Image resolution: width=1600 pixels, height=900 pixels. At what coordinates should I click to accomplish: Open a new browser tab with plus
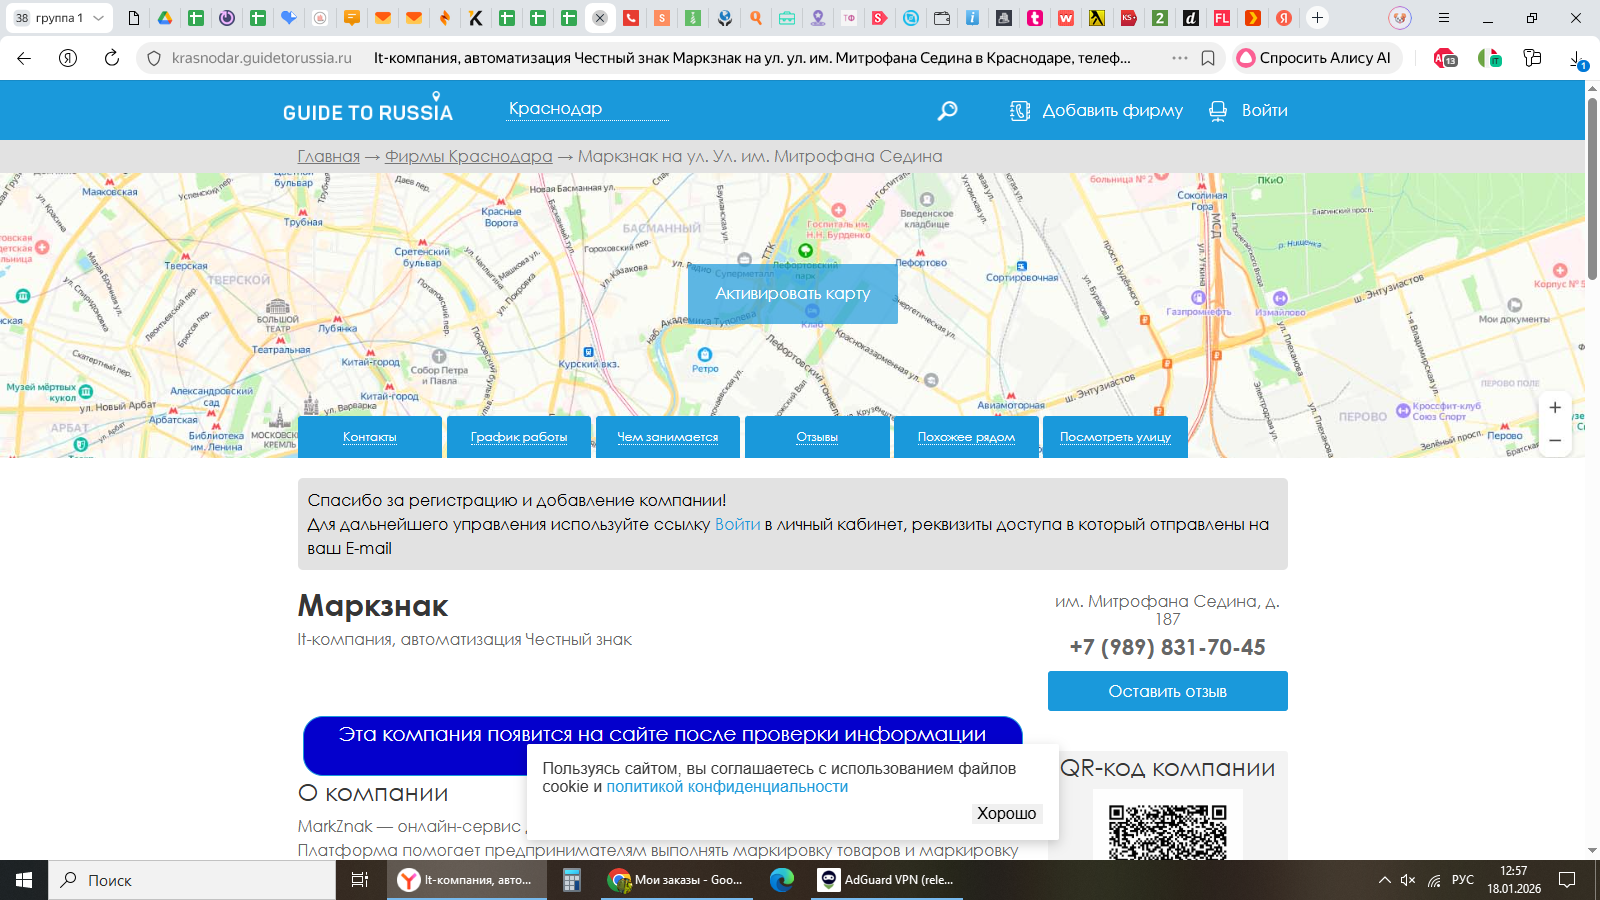[x=1318, y=18]
